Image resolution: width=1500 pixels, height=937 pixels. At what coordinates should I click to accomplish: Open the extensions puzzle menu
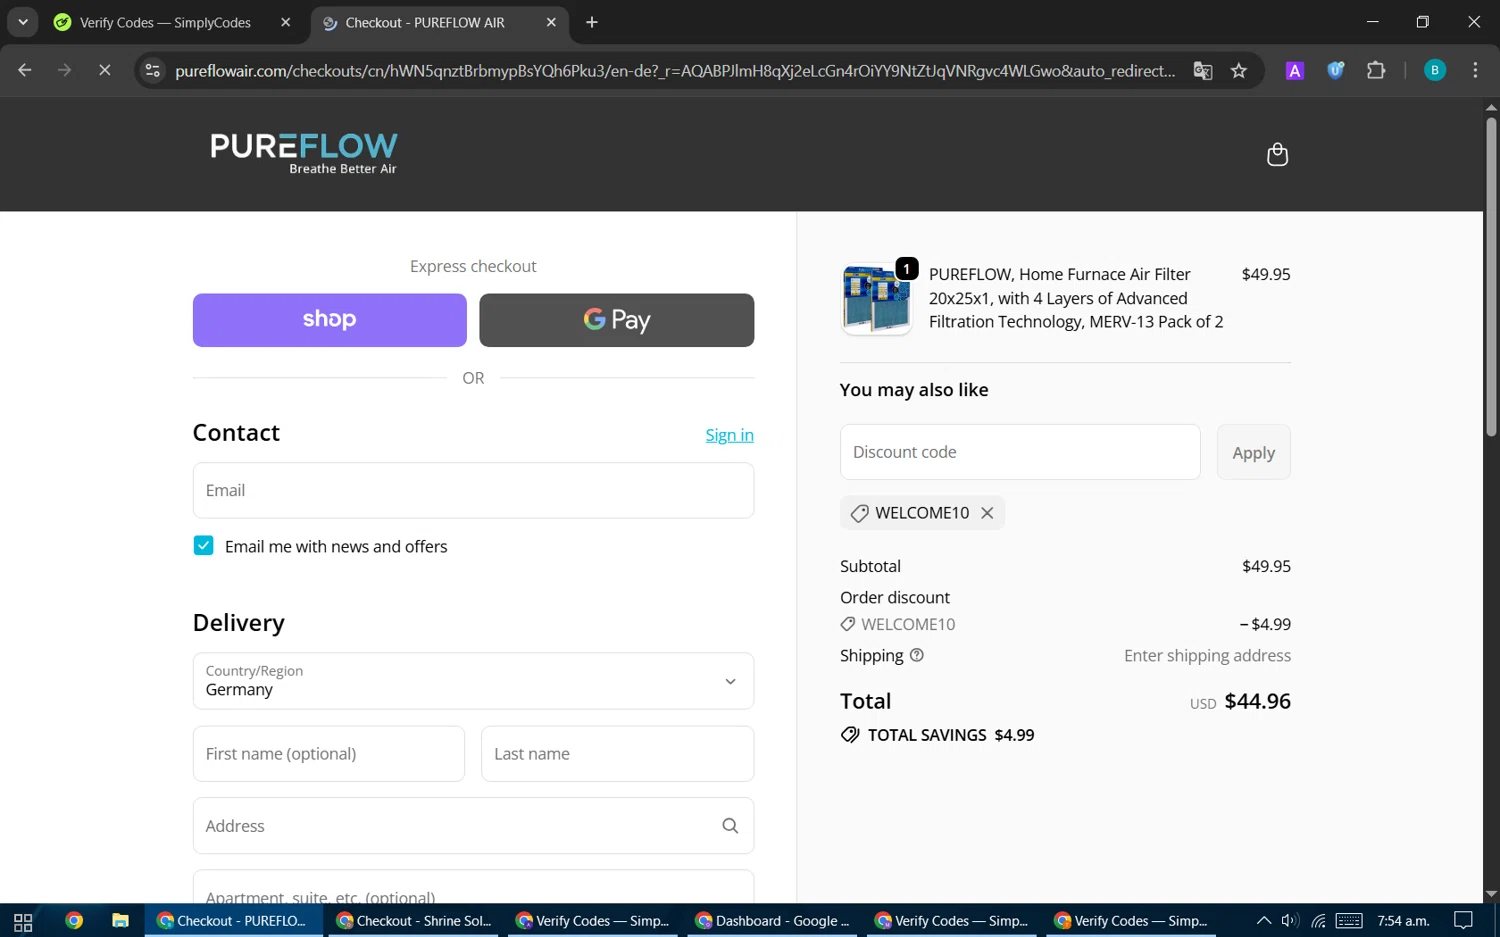click(1376, 70)
